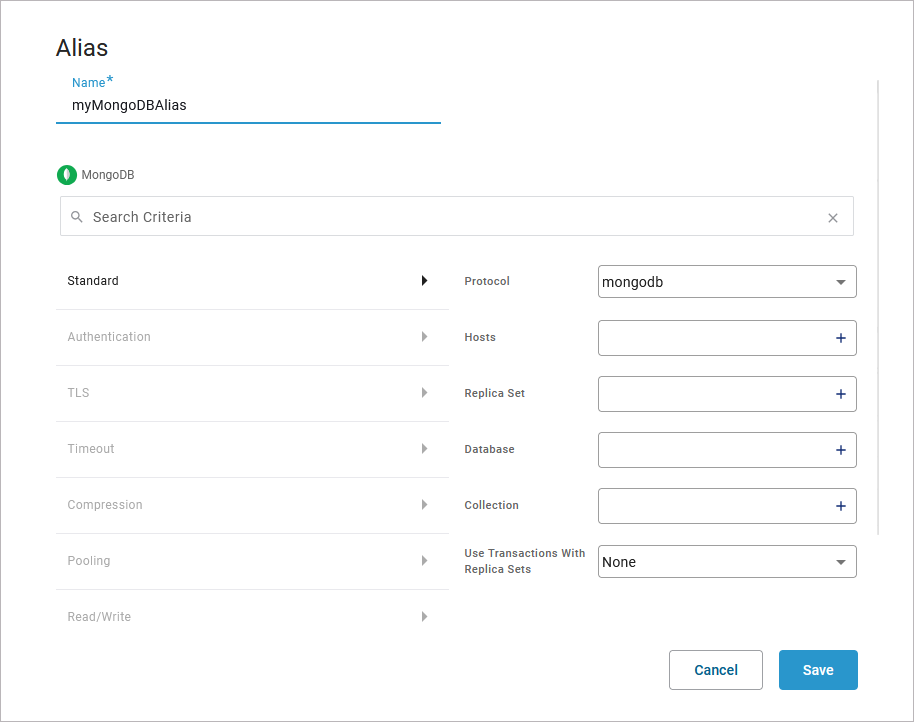The image size is (914, 722).
Task: Clear search criteria with the X icon
Action: click(x=833, y=217)
